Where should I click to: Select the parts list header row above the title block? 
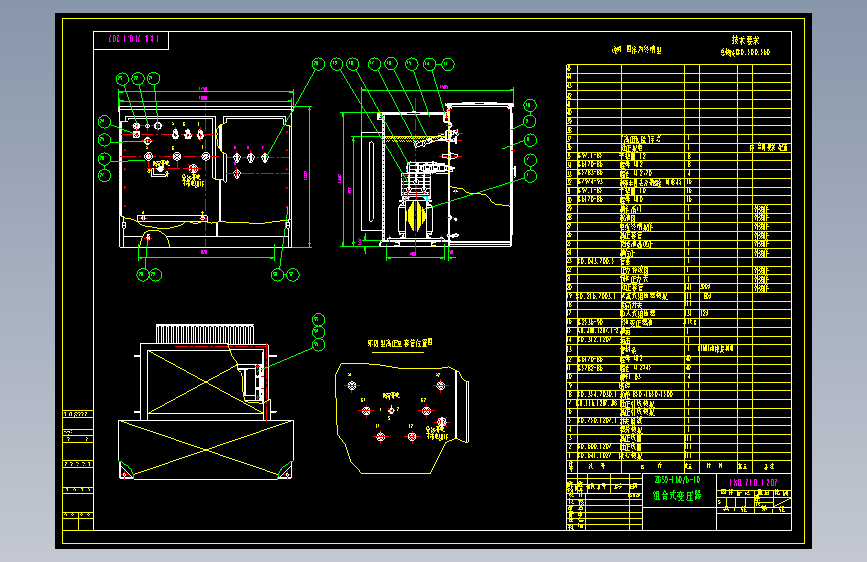click(679, 466)
